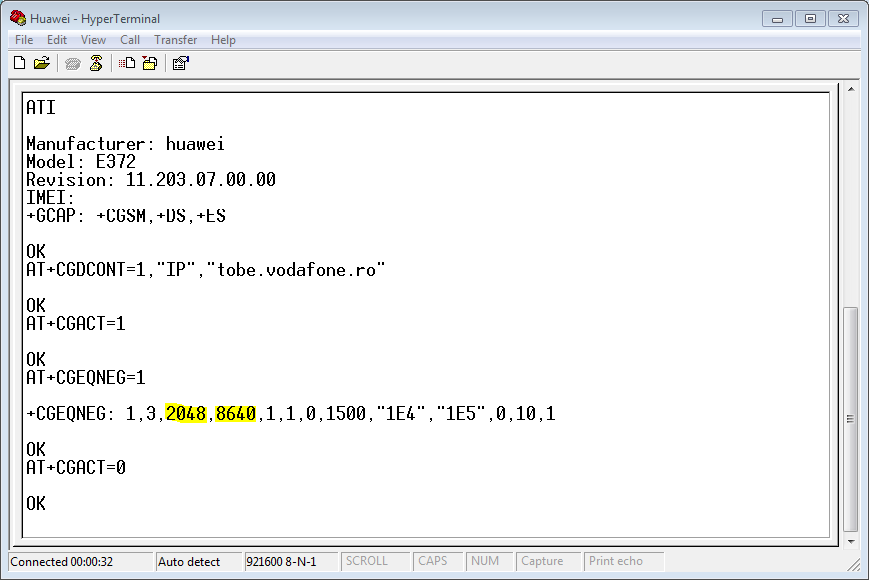Open an existing session with folder icon
869x580 pixels.
pos(42,63)
